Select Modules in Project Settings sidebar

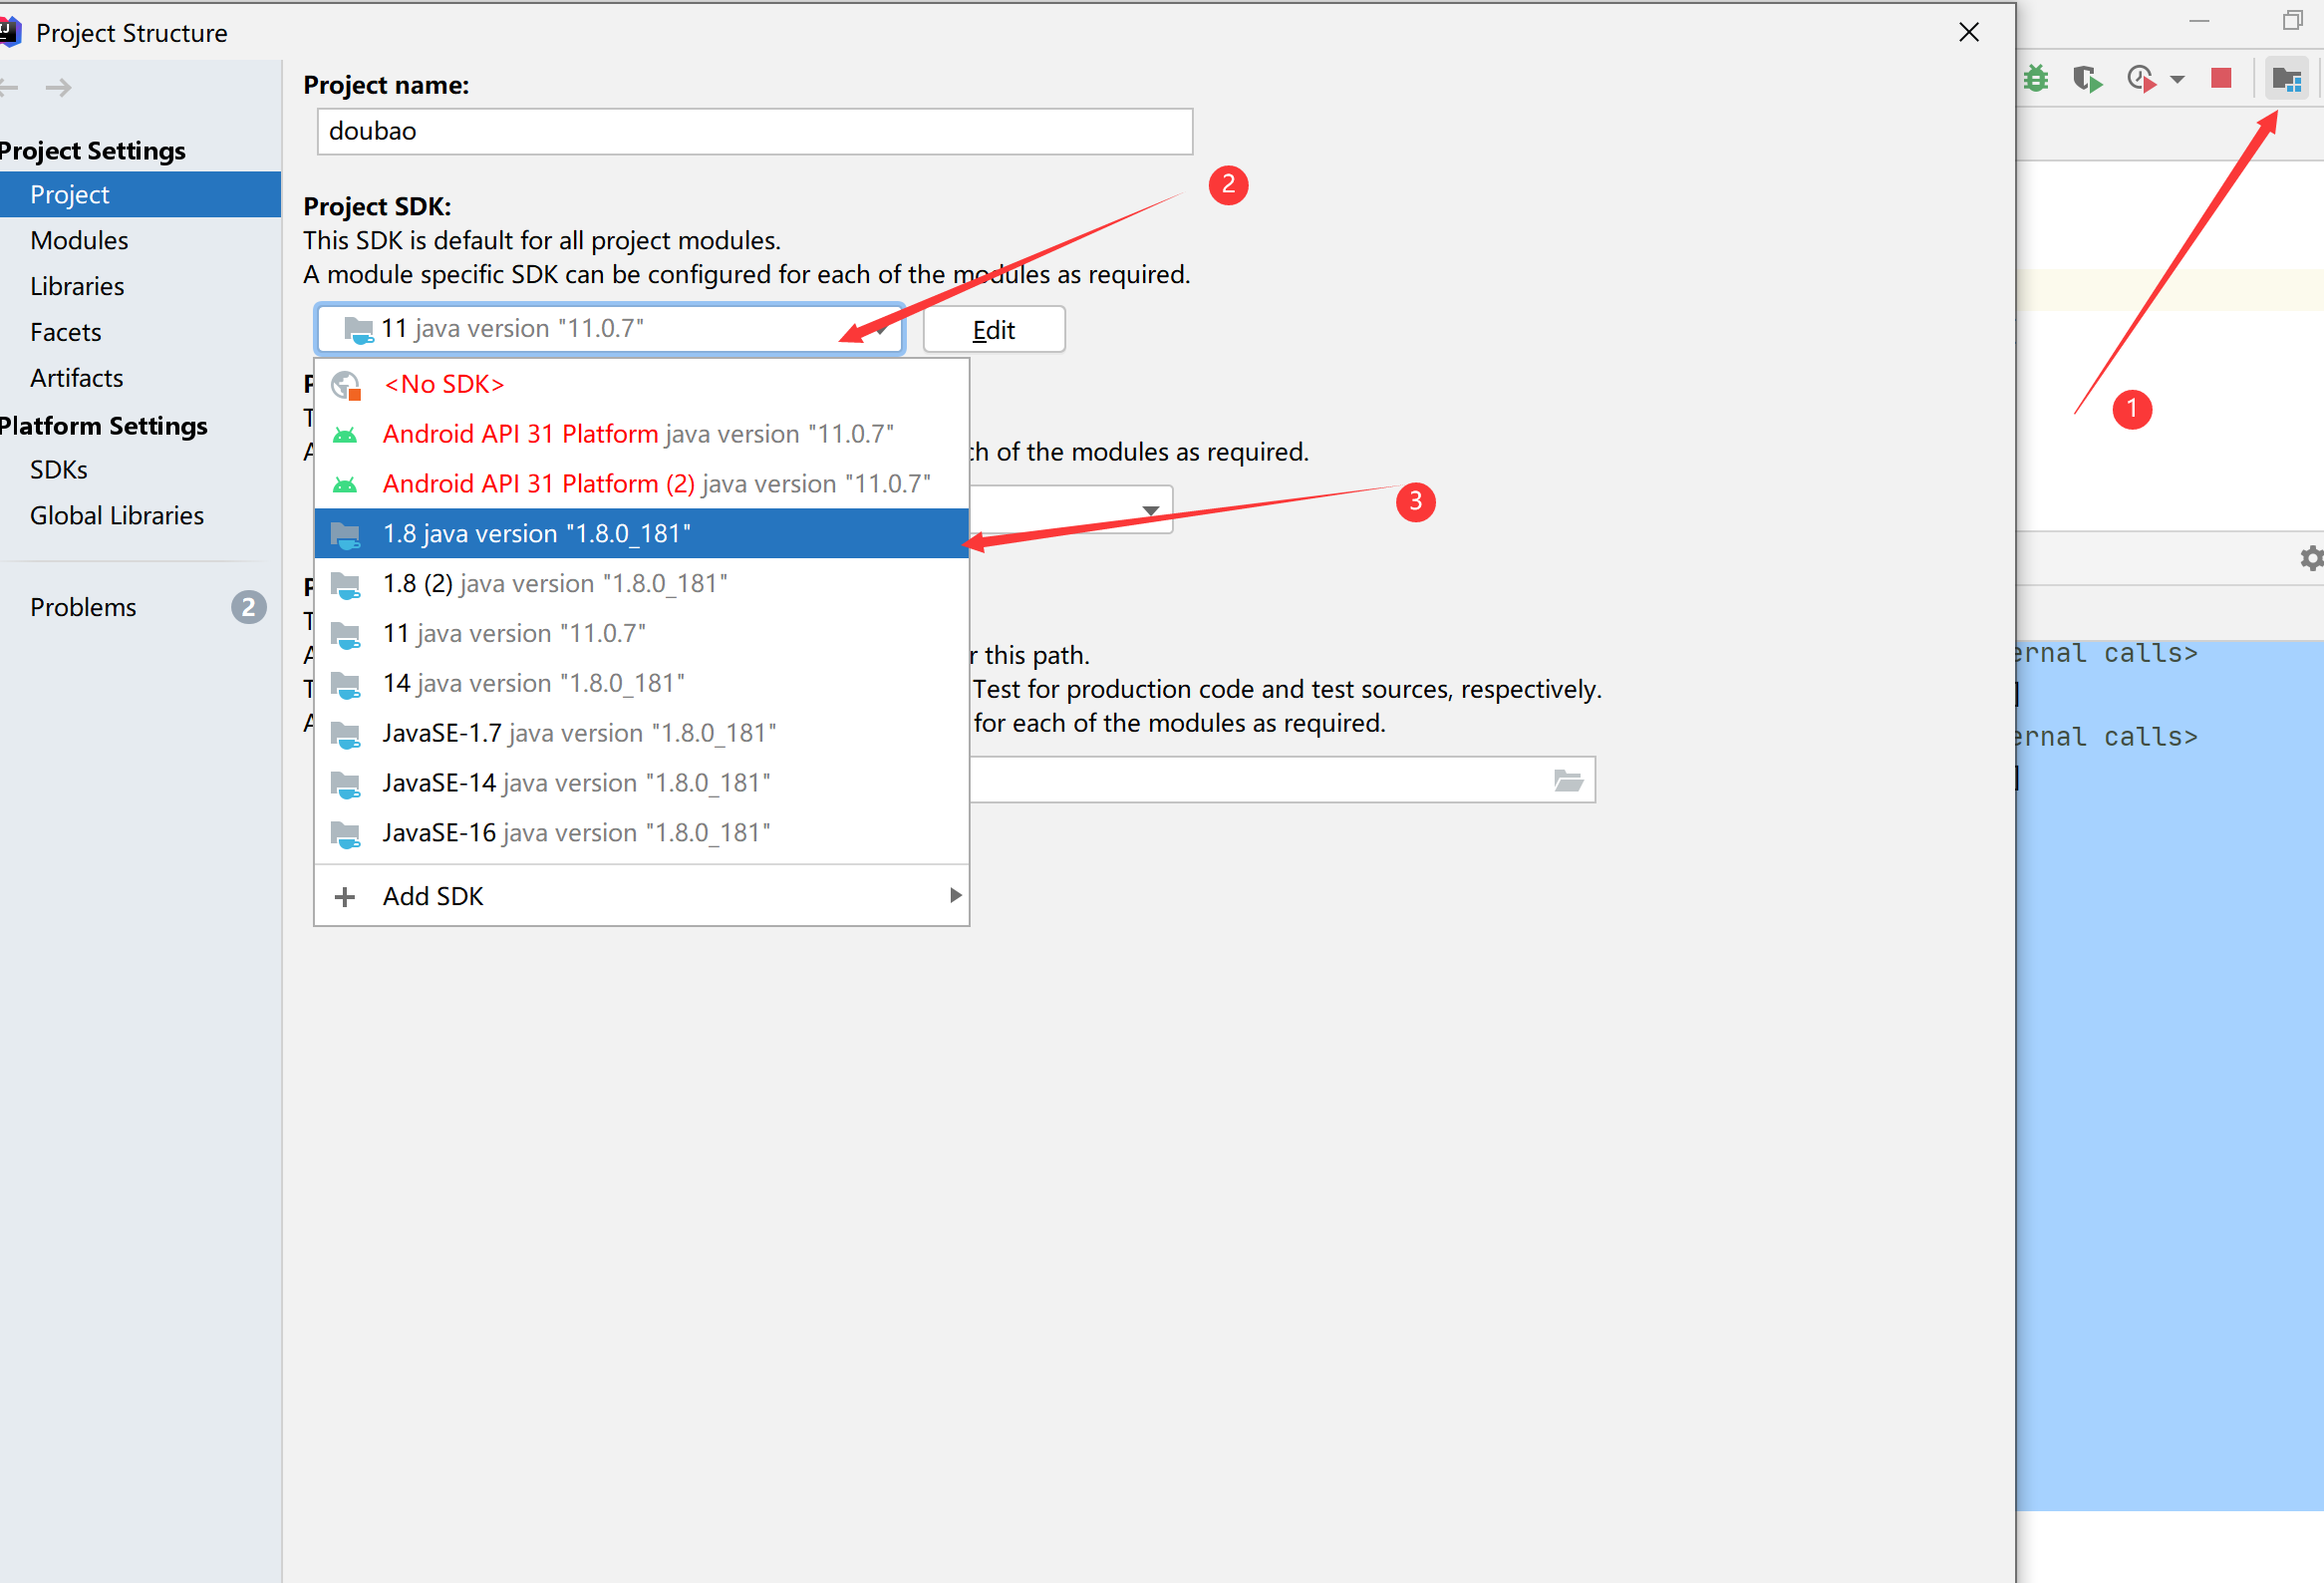pyautogui.click(x=79, y=240)
